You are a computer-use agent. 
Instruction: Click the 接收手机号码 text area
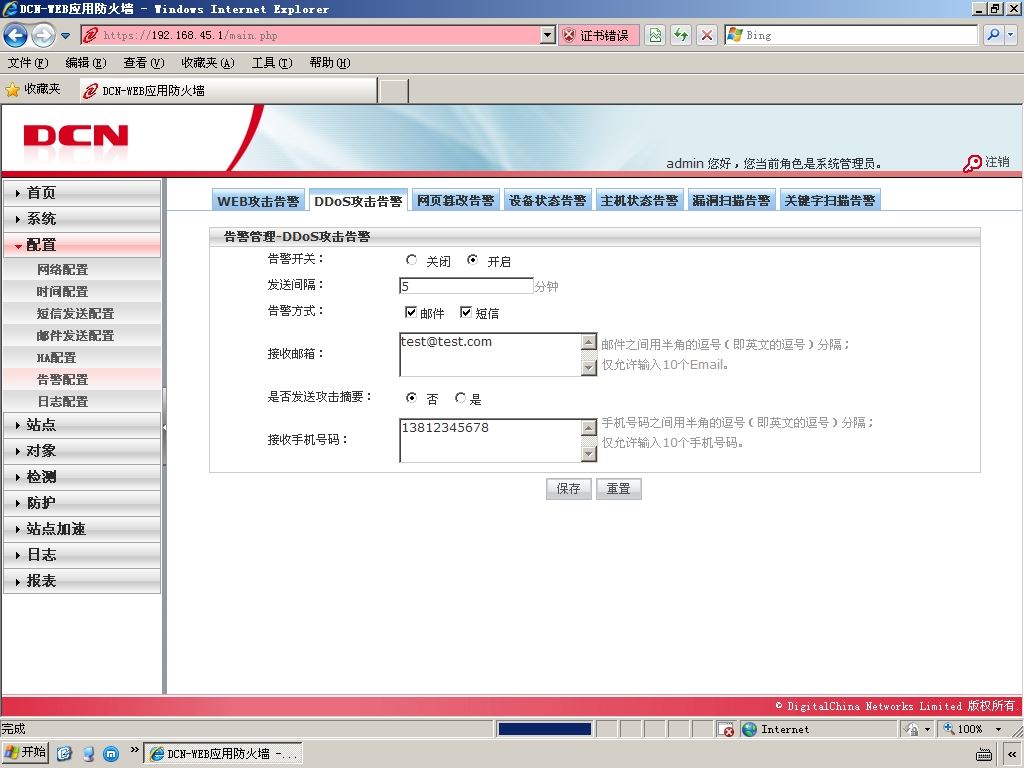490,440
